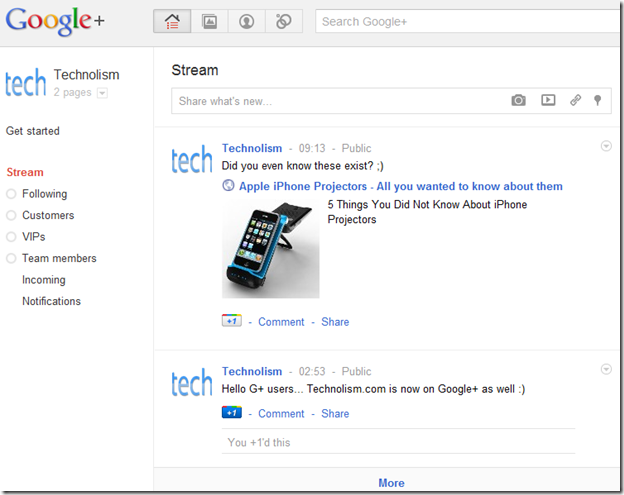Add a photo with the camera icon
624x495 pixels.
(518, 100)
